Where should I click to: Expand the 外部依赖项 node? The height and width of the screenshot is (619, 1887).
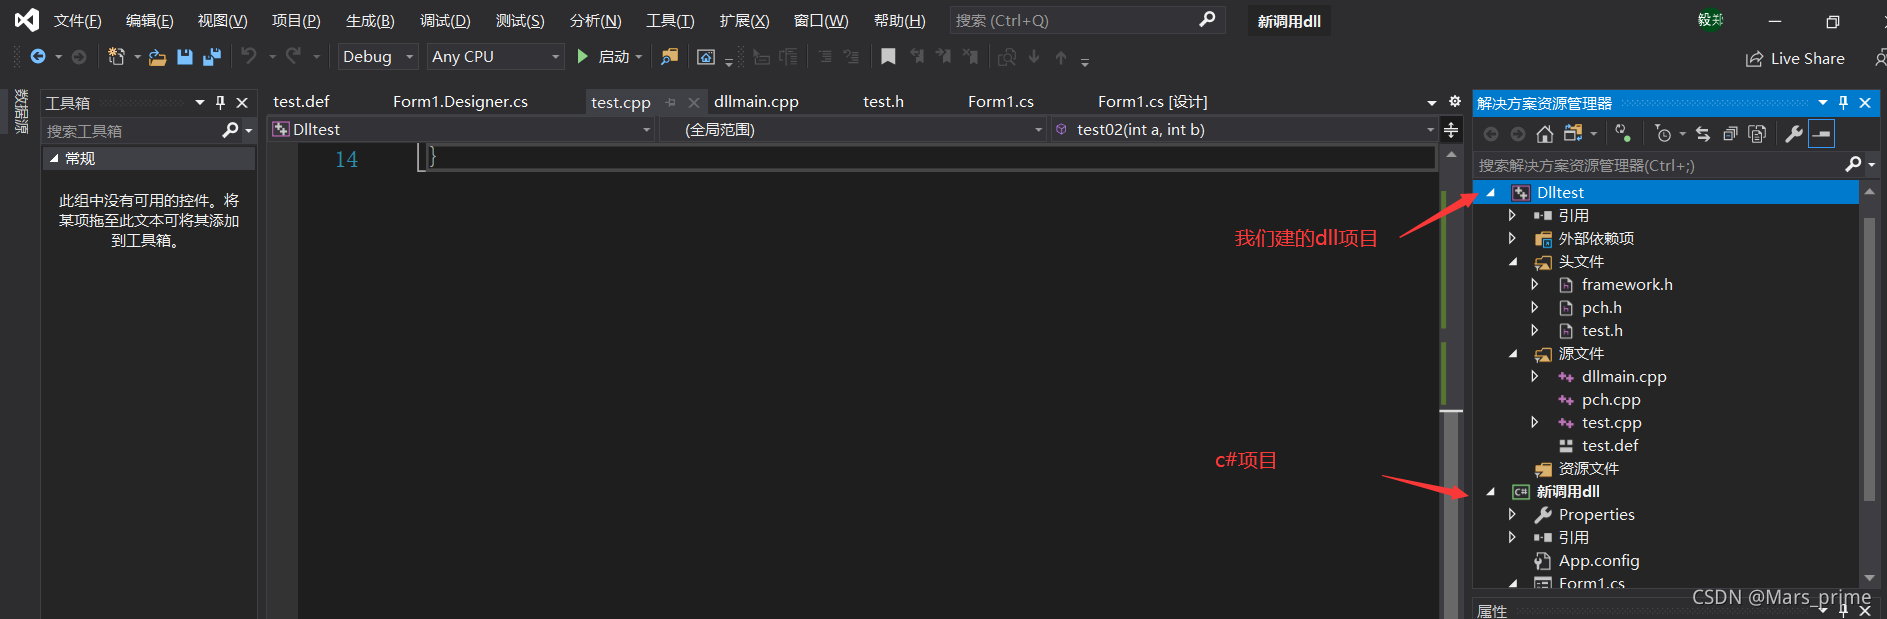click(x=1512, y=238)
